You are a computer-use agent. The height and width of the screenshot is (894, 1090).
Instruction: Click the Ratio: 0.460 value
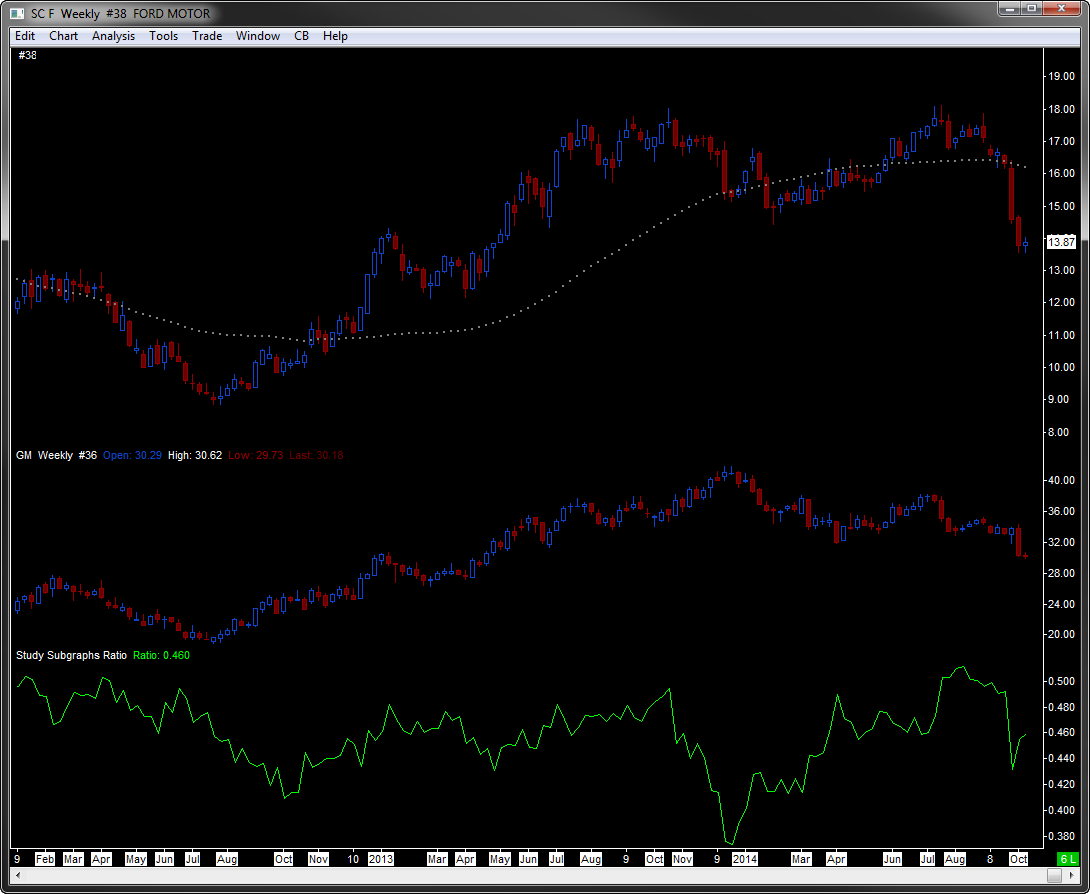161,655
